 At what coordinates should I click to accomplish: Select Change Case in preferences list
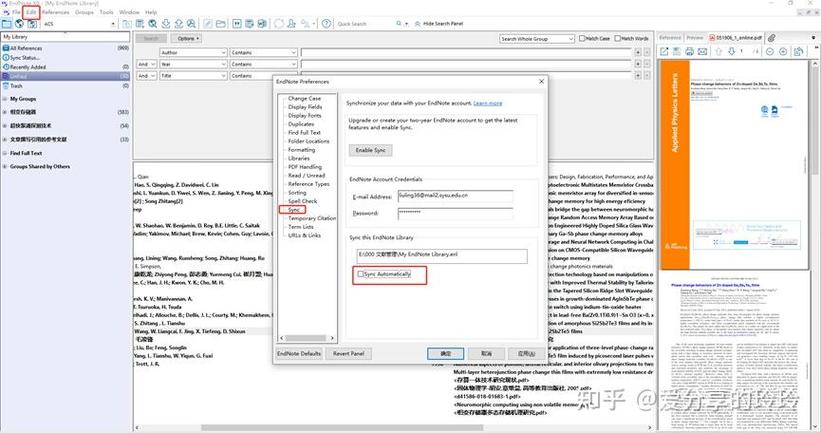tap(304, 98)
